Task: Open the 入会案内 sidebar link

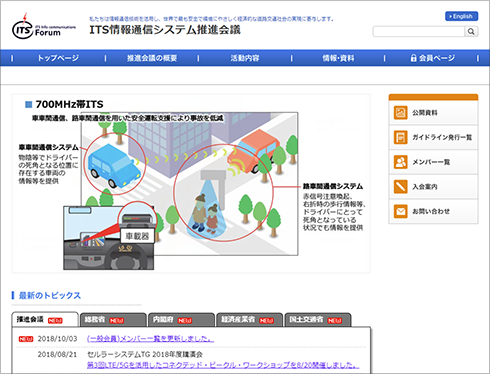Action: click(x=433, y=187)
